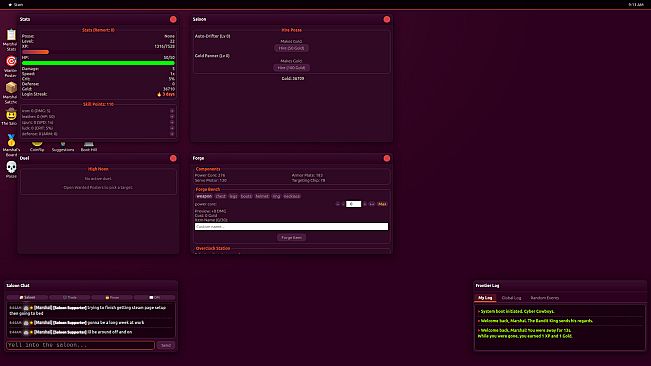Screen dimensions: 651x366
Task: Add a skill point to iron
Action: click(172, 111)
